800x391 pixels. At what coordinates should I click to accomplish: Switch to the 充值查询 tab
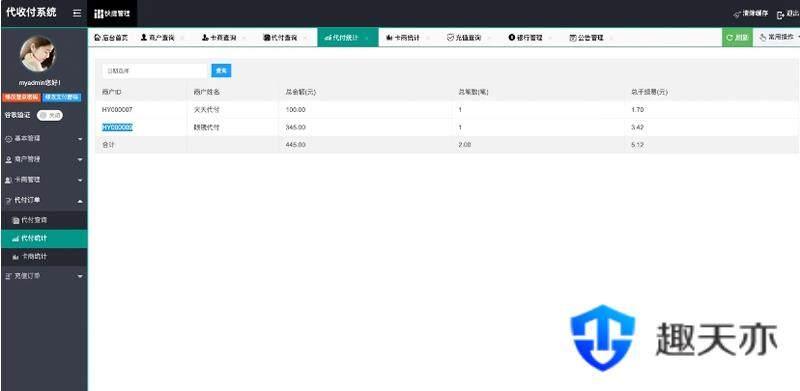pyautogui.click(x=464, y=38)
